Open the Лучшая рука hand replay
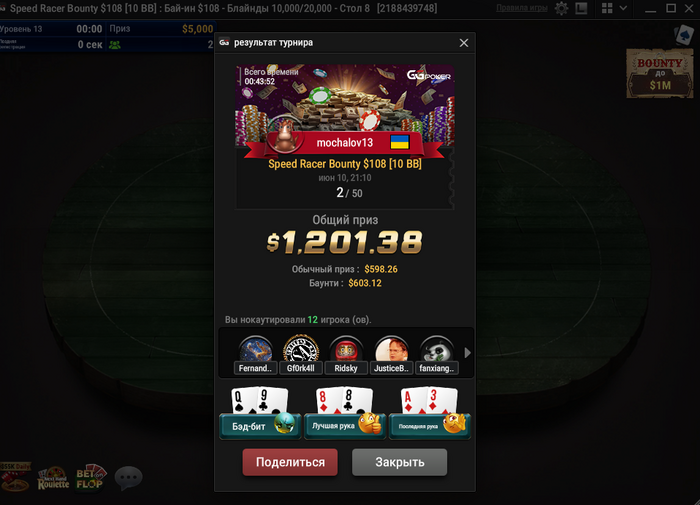Viewport: 700px width, 505px height. [345, 413]
